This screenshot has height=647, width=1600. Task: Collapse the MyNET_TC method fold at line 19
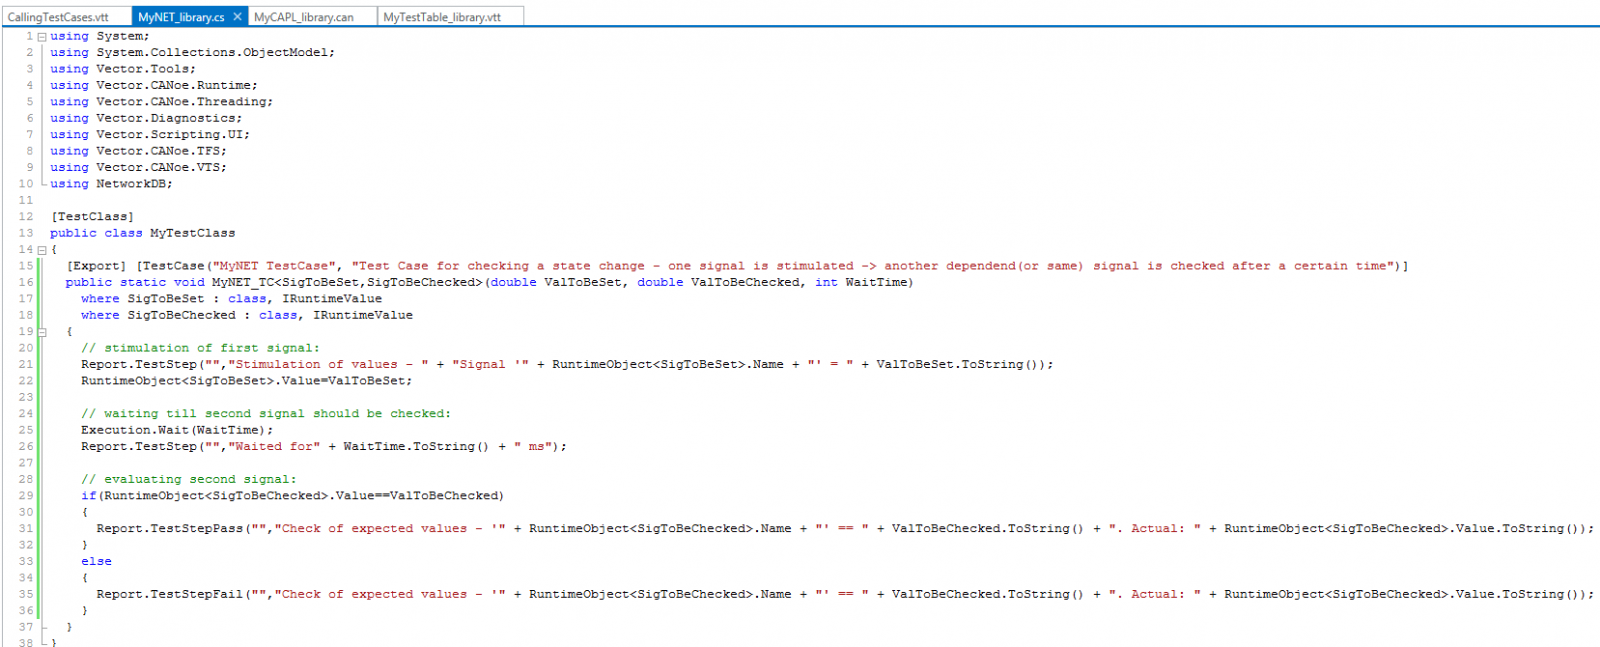[x=42, y=332]
